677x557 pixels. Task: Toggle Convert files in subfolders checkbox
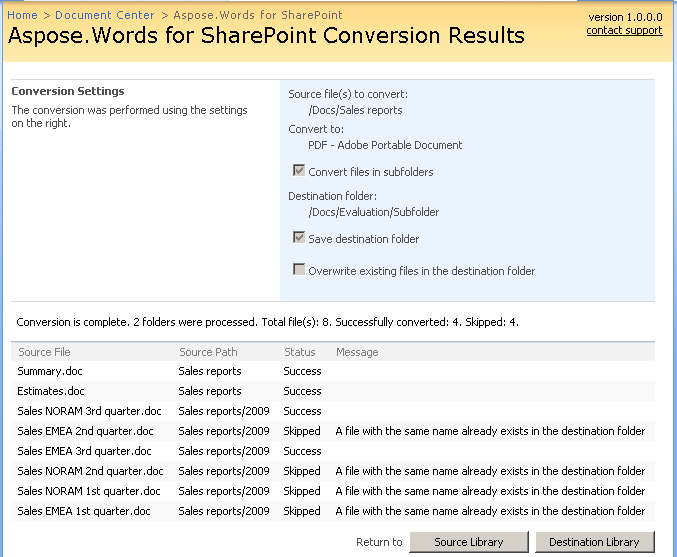pyautogui.click(x=299, y=170)
